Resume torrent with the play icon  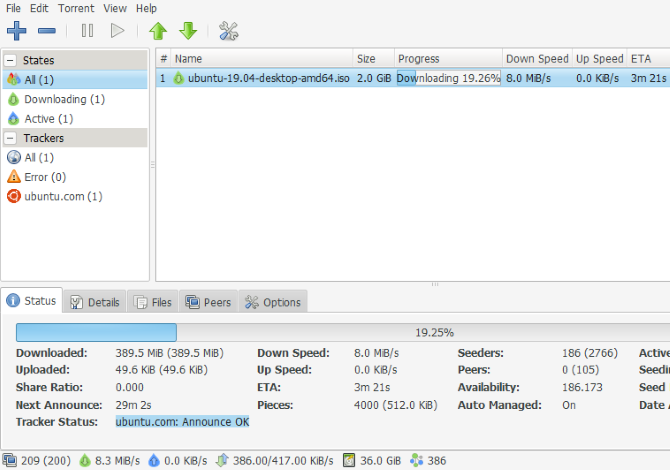click(x=117, y=31)
